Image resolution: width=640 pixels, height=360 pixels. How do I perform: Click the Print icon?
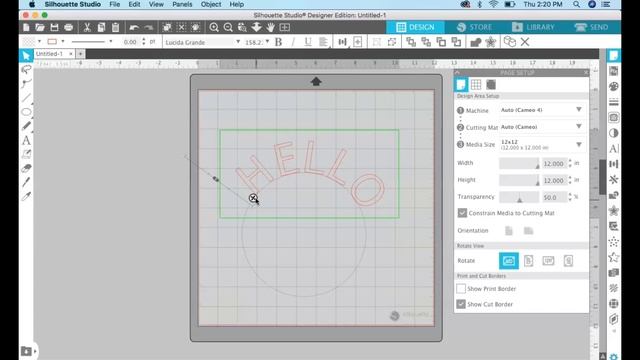click(69, 27)
